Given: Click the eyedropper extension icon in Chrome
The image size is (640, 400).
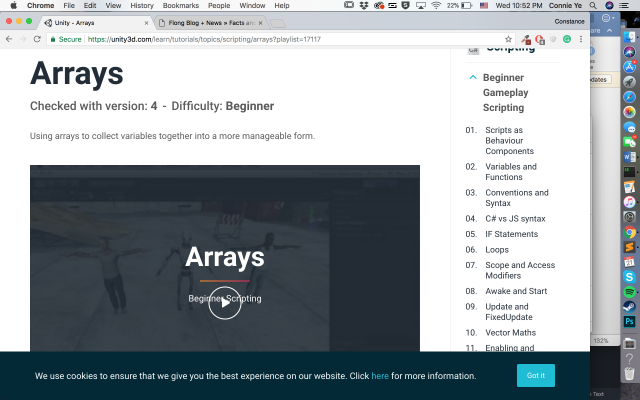Looking at the screenshot, I should [526, 39].
